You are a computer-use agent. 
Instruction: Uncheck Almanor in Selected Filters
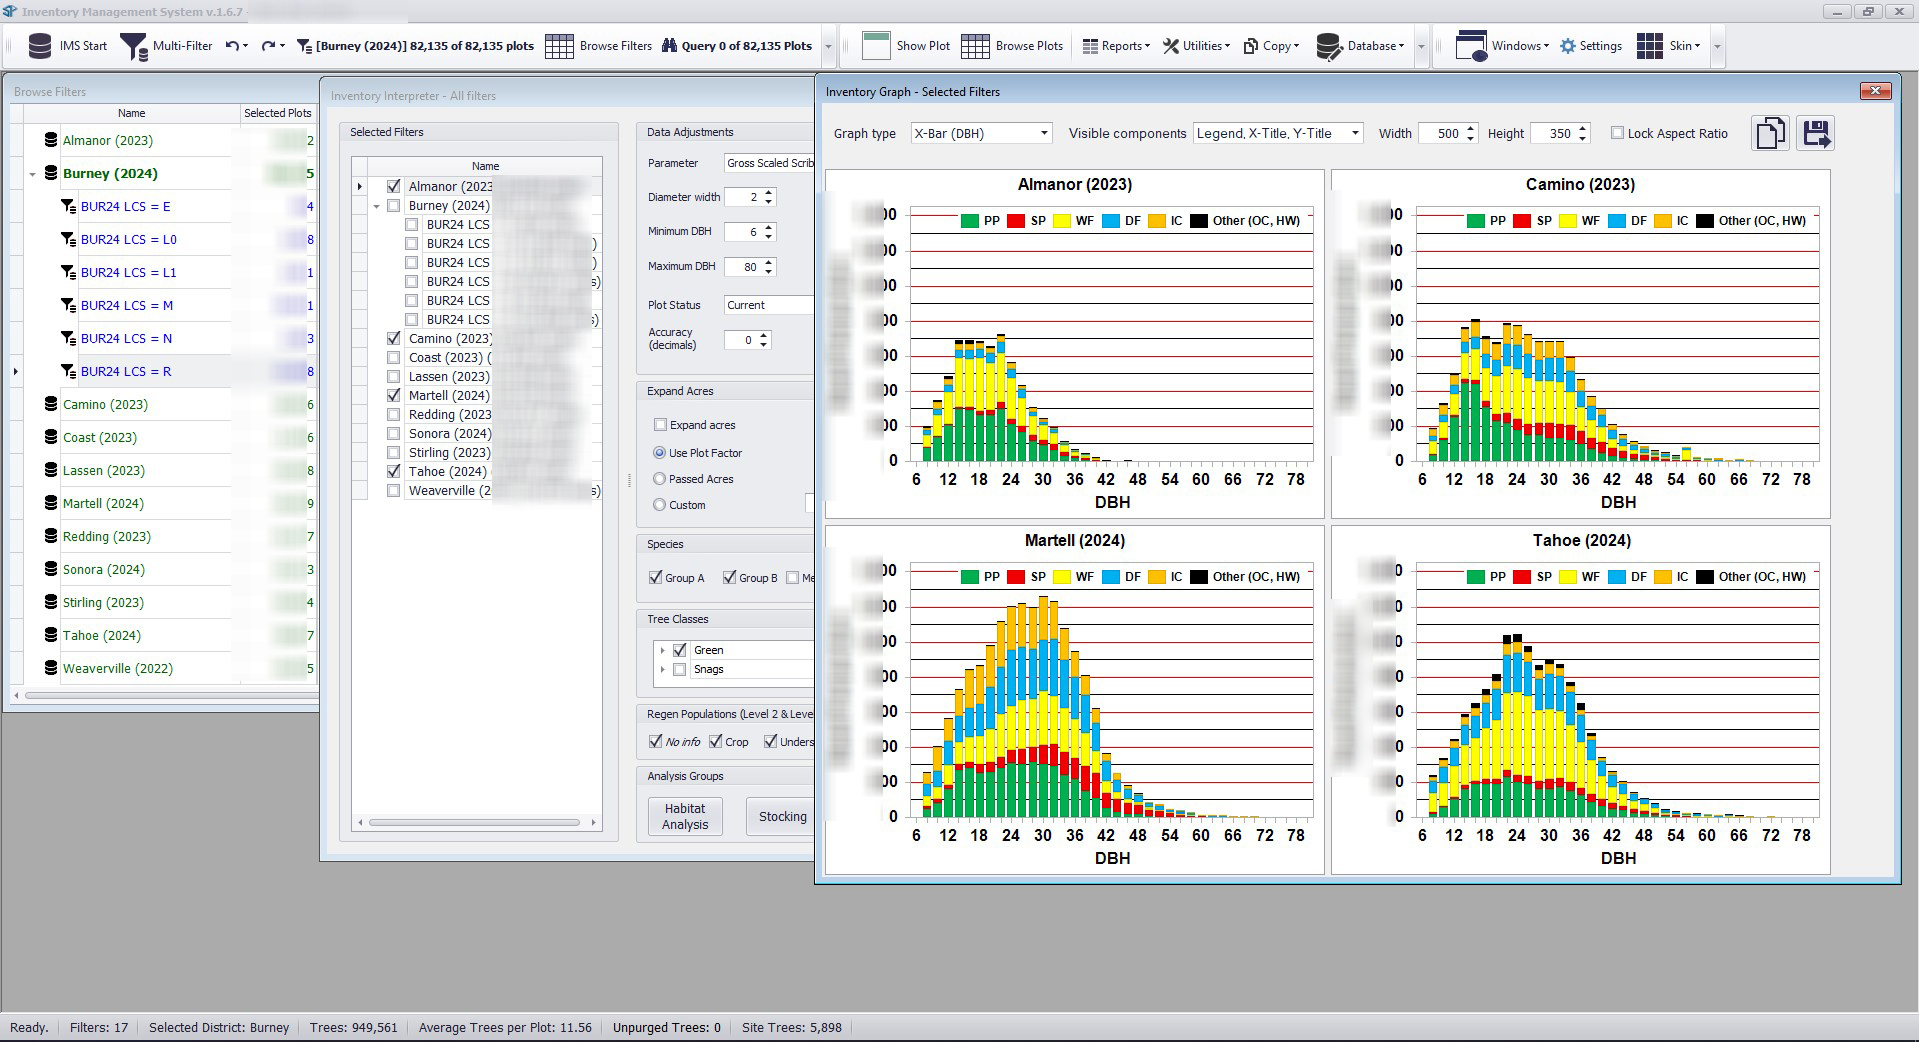[394, 186]
